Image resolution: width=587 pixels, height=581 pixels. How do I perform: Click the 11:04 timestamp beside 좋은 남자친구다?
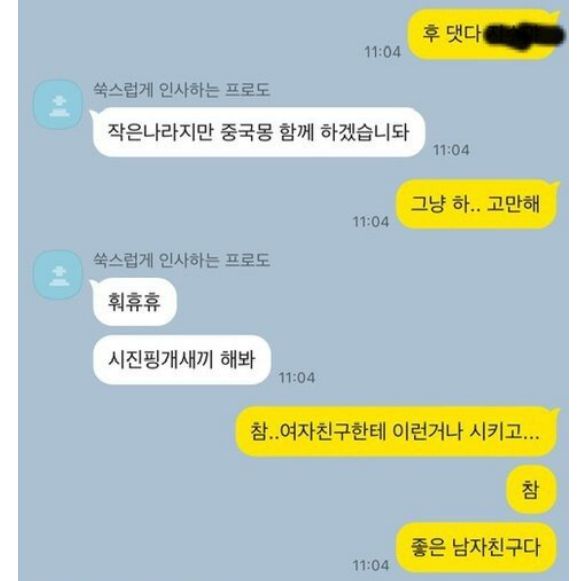pos(371,565)
